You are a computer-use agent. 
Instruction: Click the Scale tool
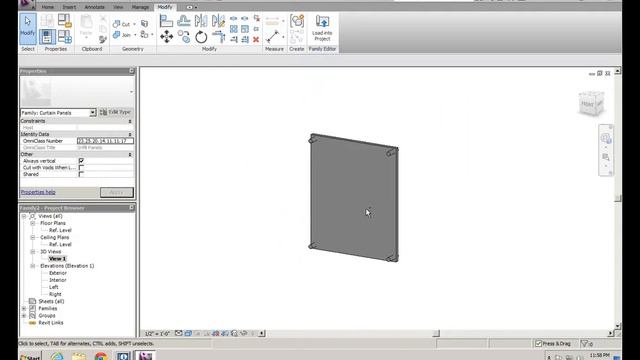(245, 29)
